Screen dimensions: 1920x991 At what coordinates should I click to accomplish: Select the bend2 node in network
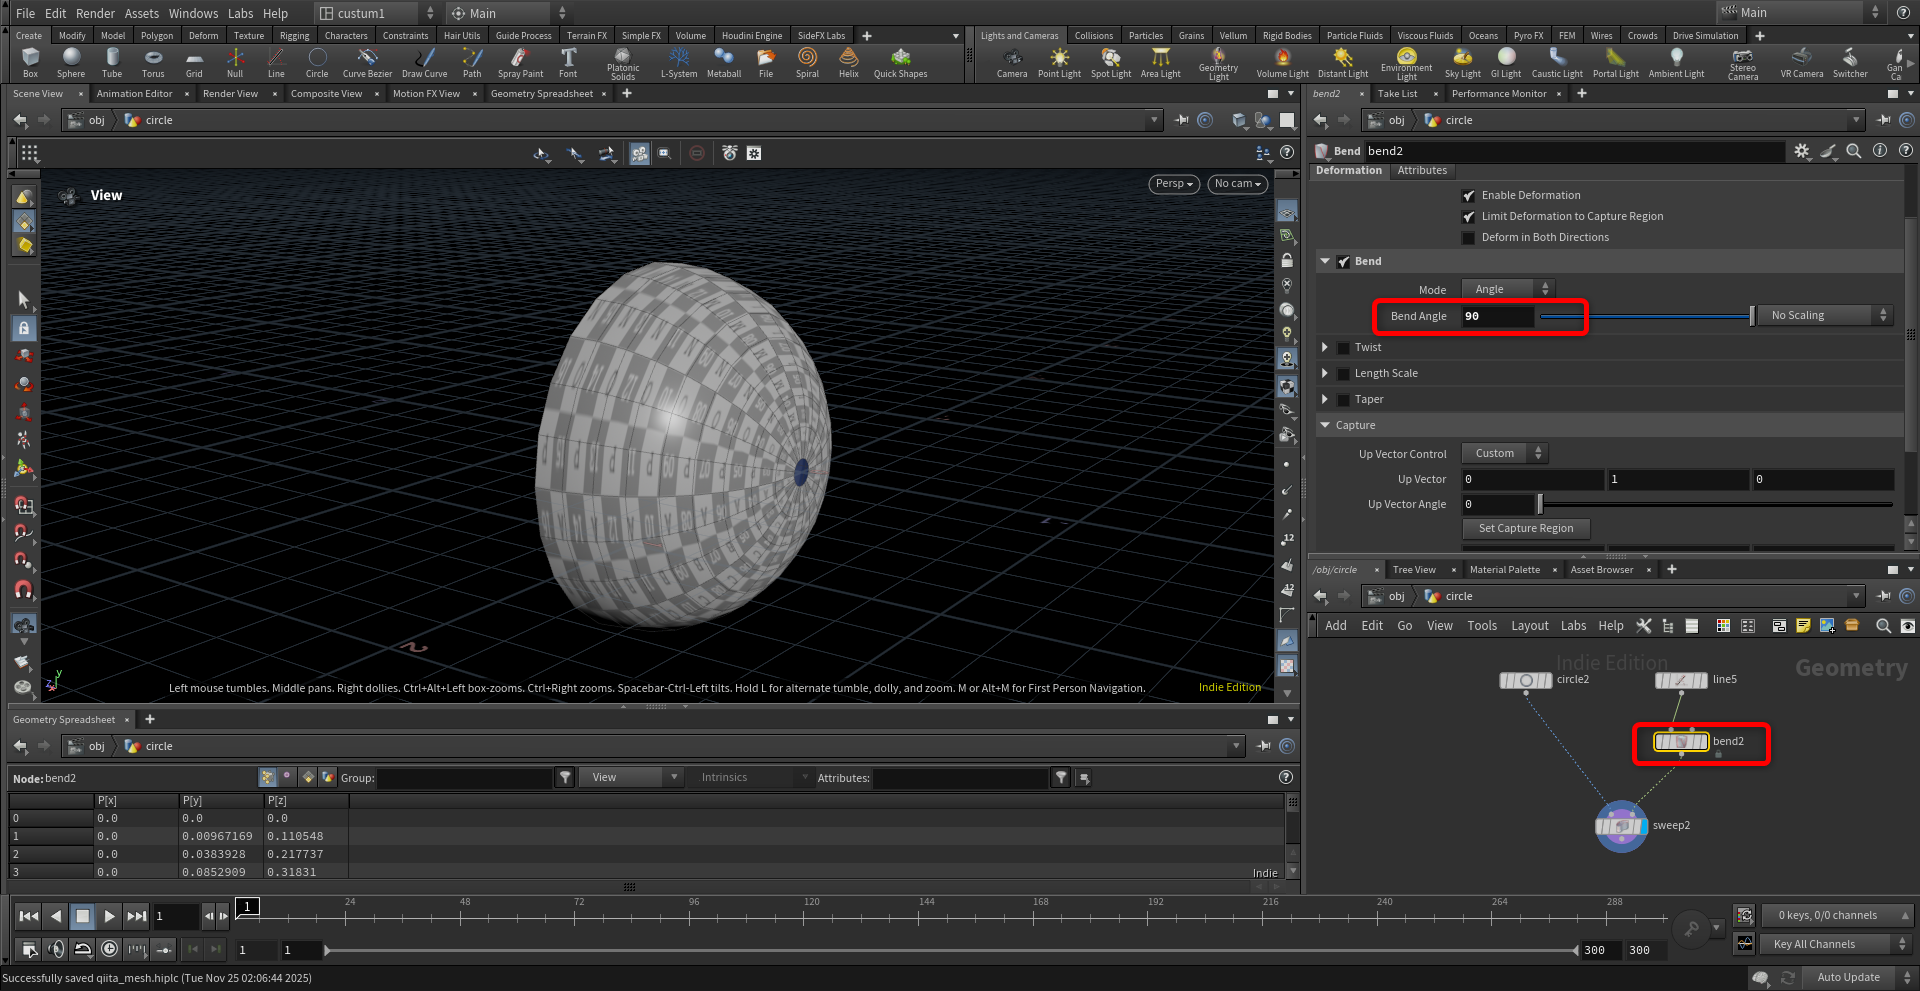pyautogui.click(x=1681, y=742)
